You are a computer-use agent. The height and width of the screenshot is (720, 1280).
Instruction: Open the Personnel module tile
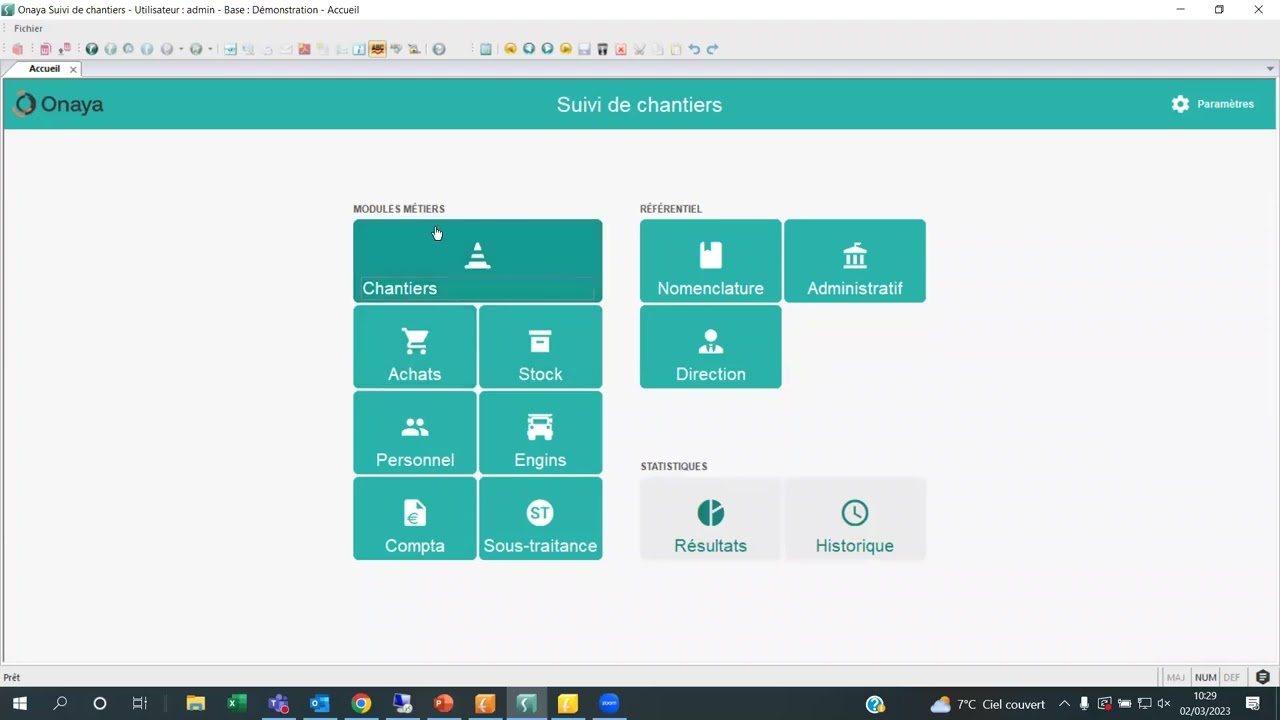point(415,433)
